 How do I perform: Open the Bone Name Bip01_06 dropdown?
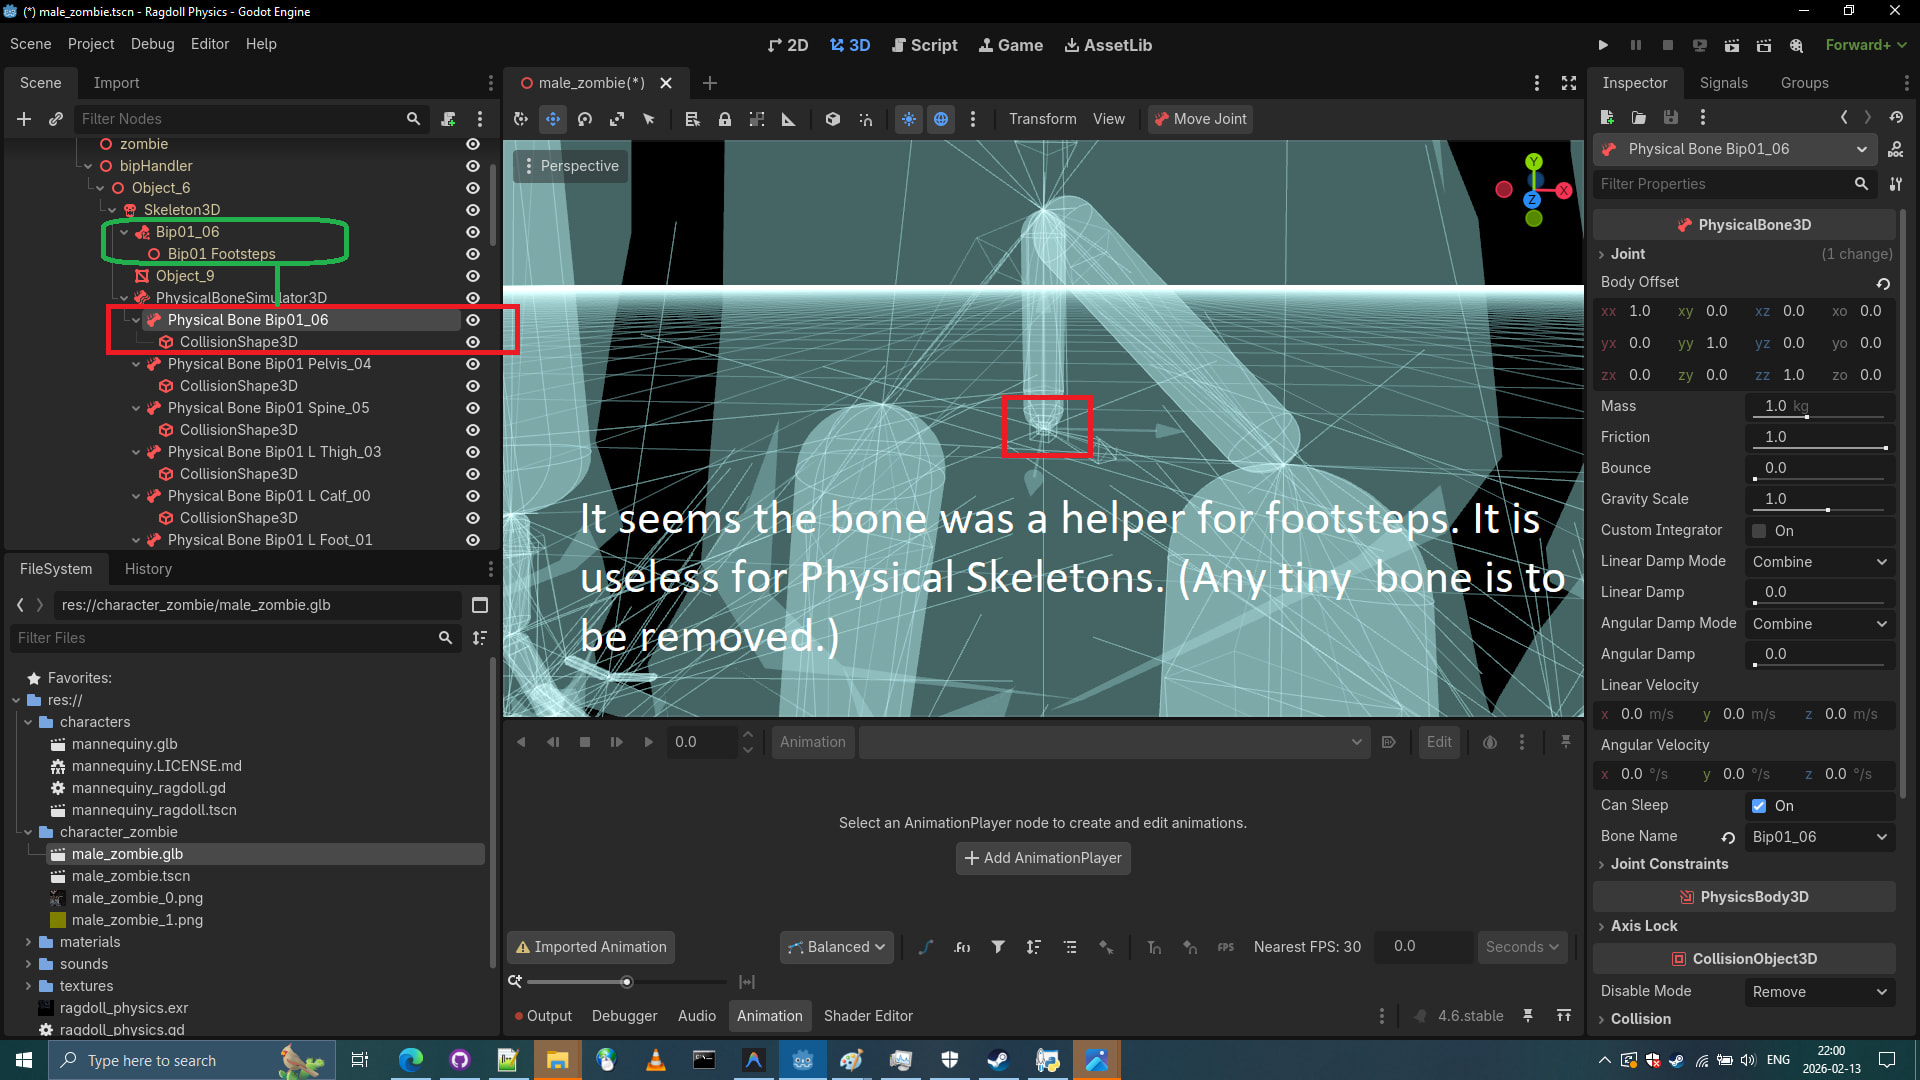tap(1819, 837)
